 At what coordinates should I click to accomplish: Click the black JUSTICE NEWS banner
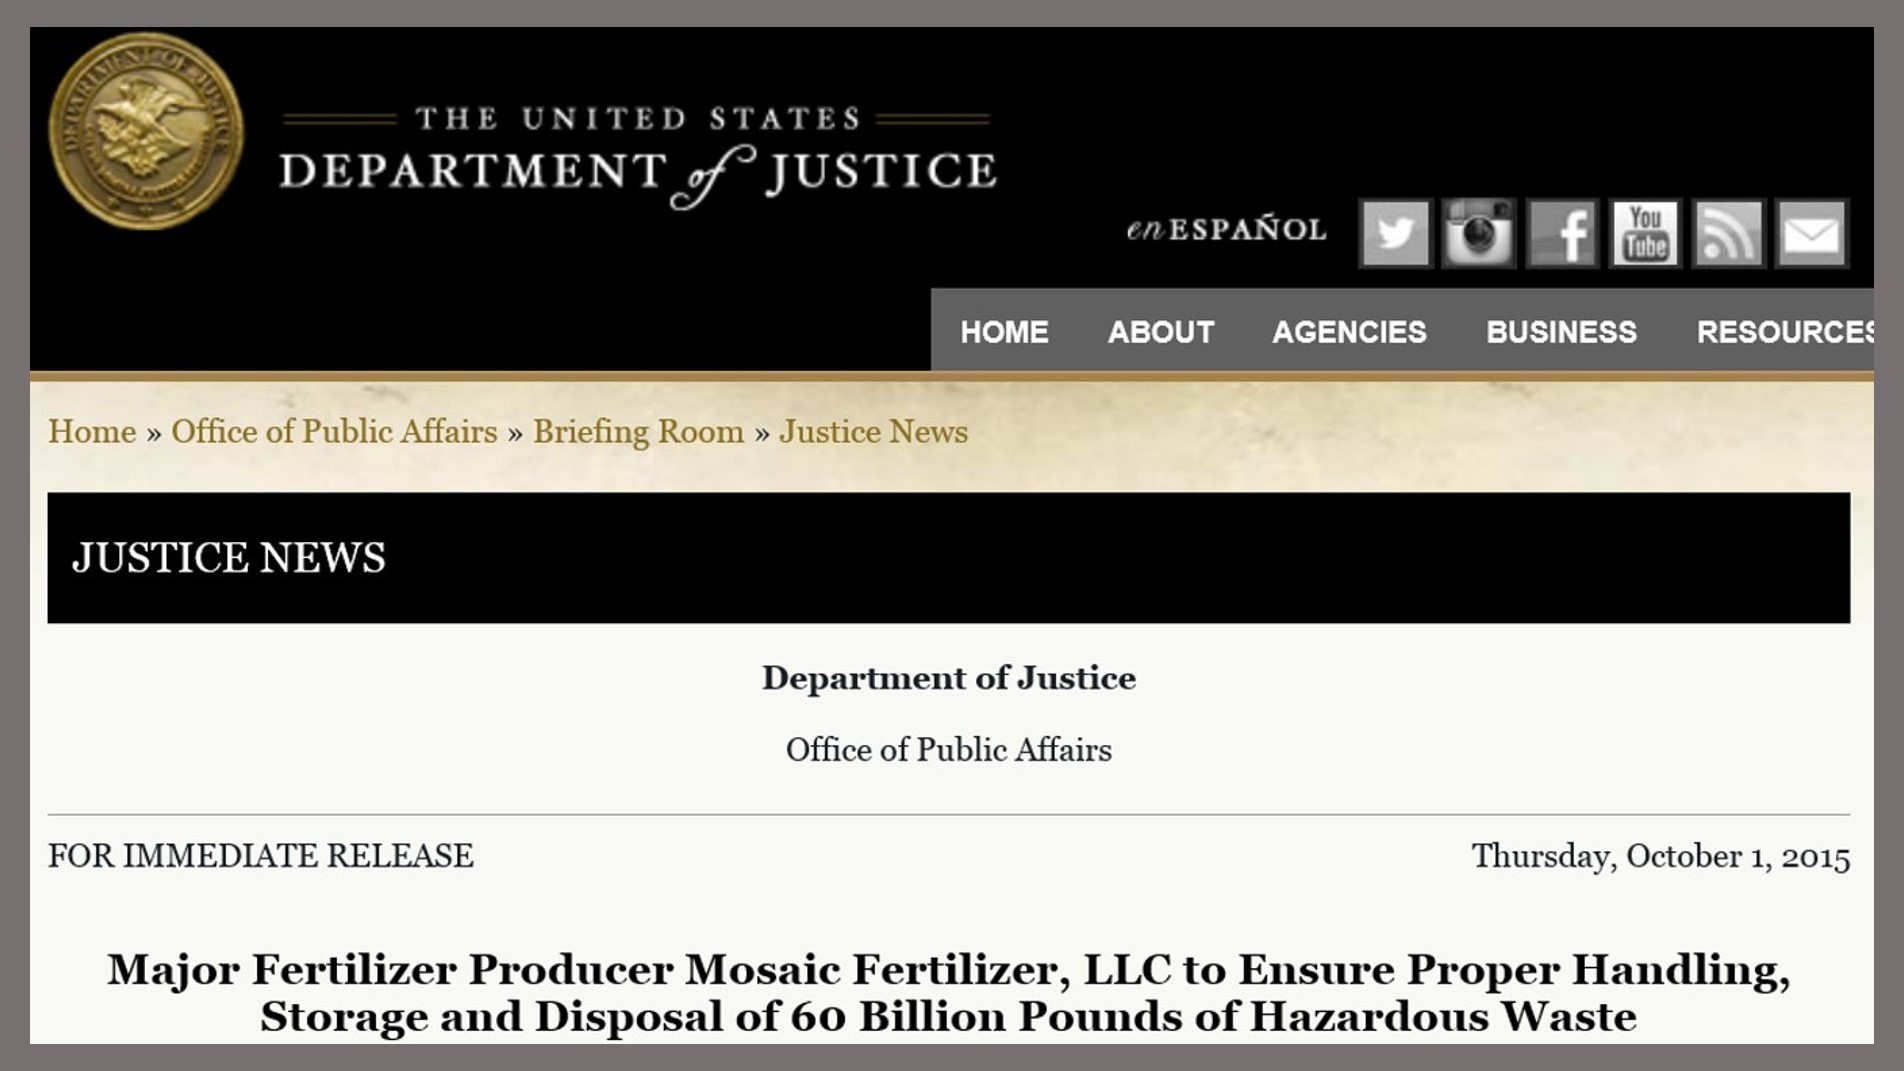tap(948, 558)
